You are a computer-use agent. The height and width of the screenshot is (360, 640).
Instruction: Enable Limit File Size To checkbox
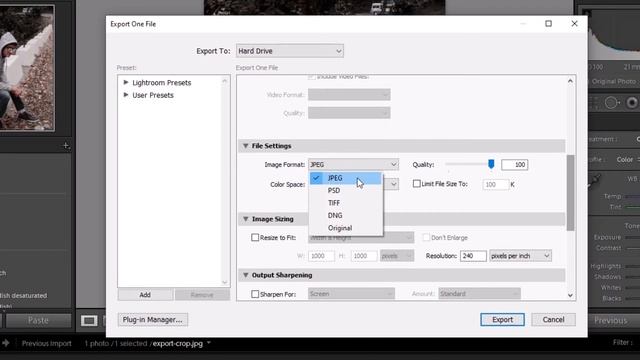[x=416, y=184]
